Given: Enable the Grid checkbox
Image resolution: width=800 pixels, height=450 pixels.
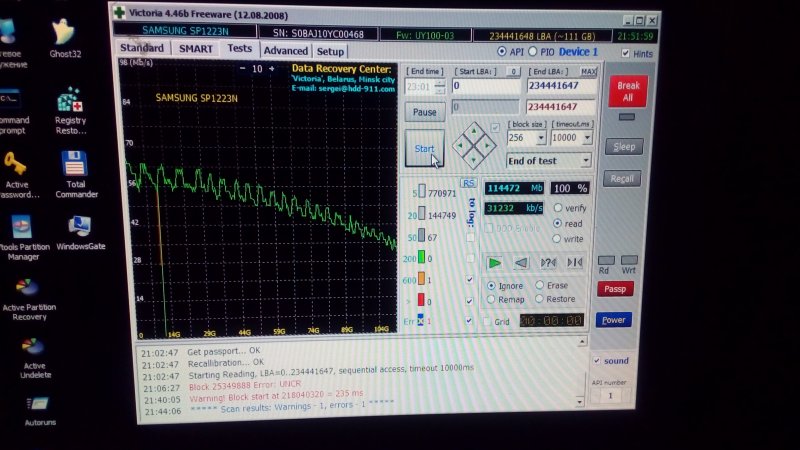Looking at the screenshot, I should [488, 321].
